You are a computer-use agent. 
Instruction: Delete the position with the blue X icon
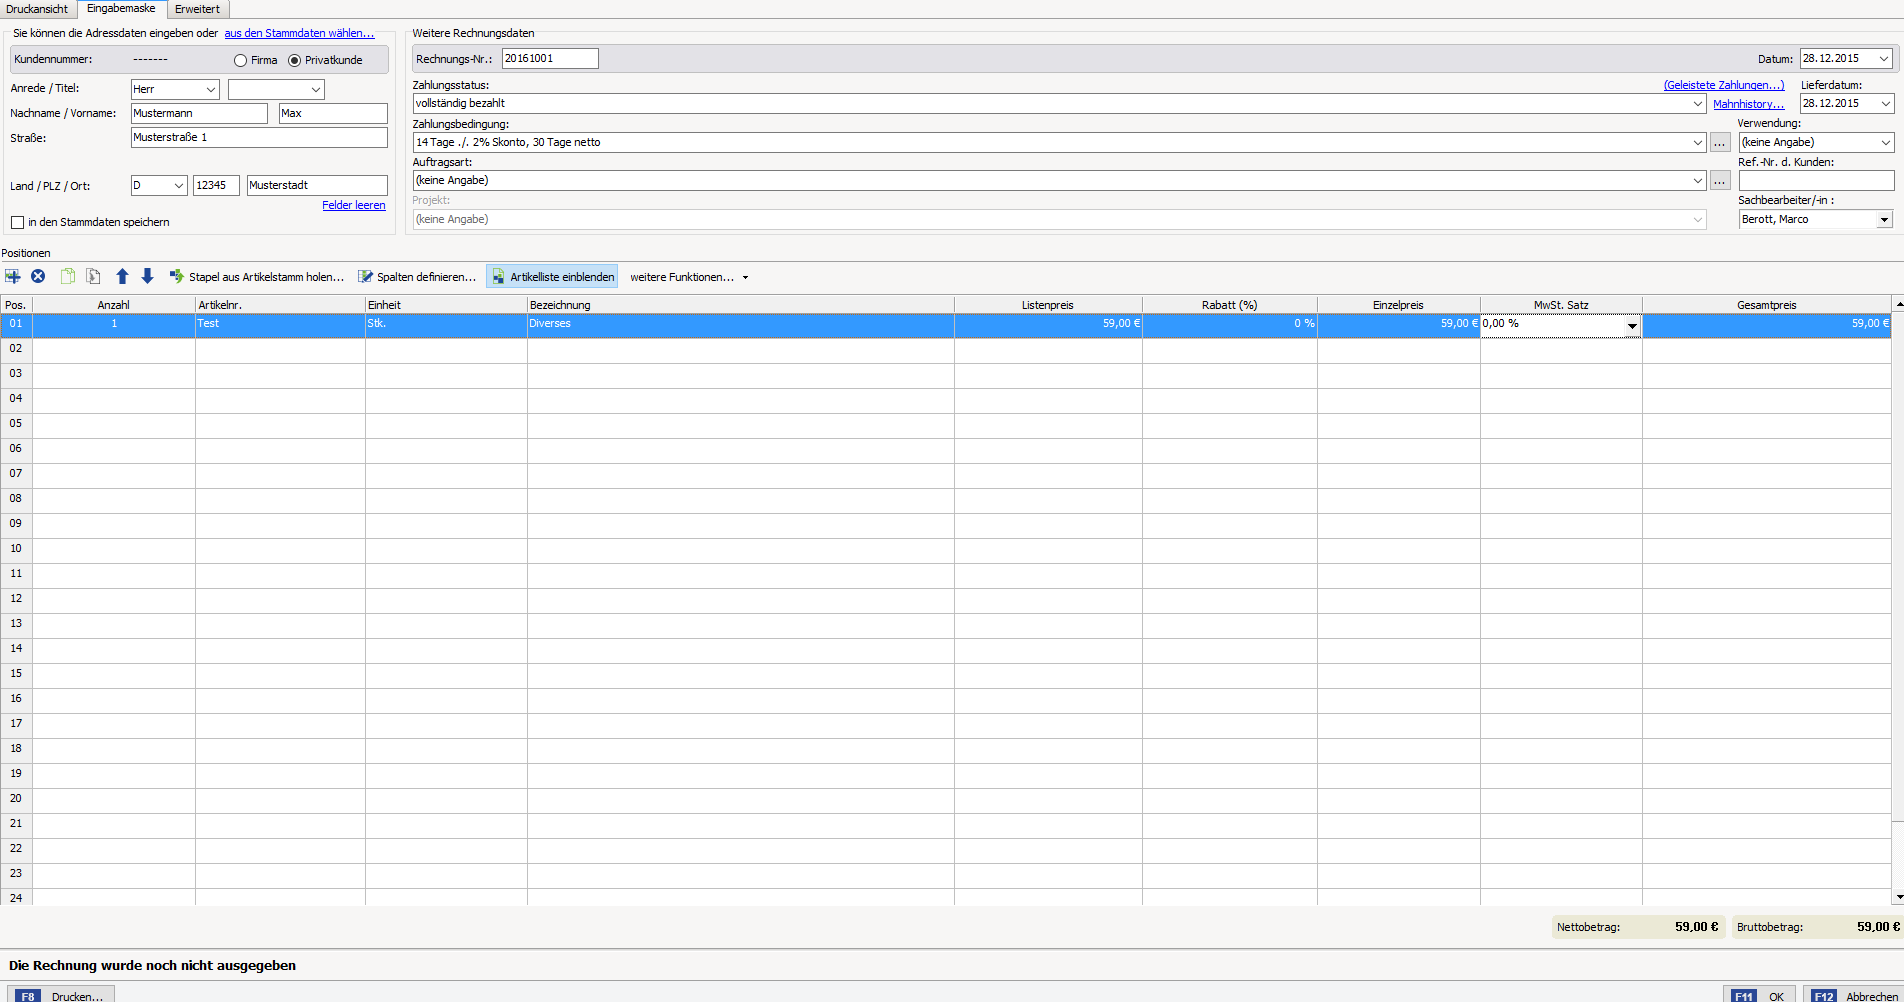38,276
